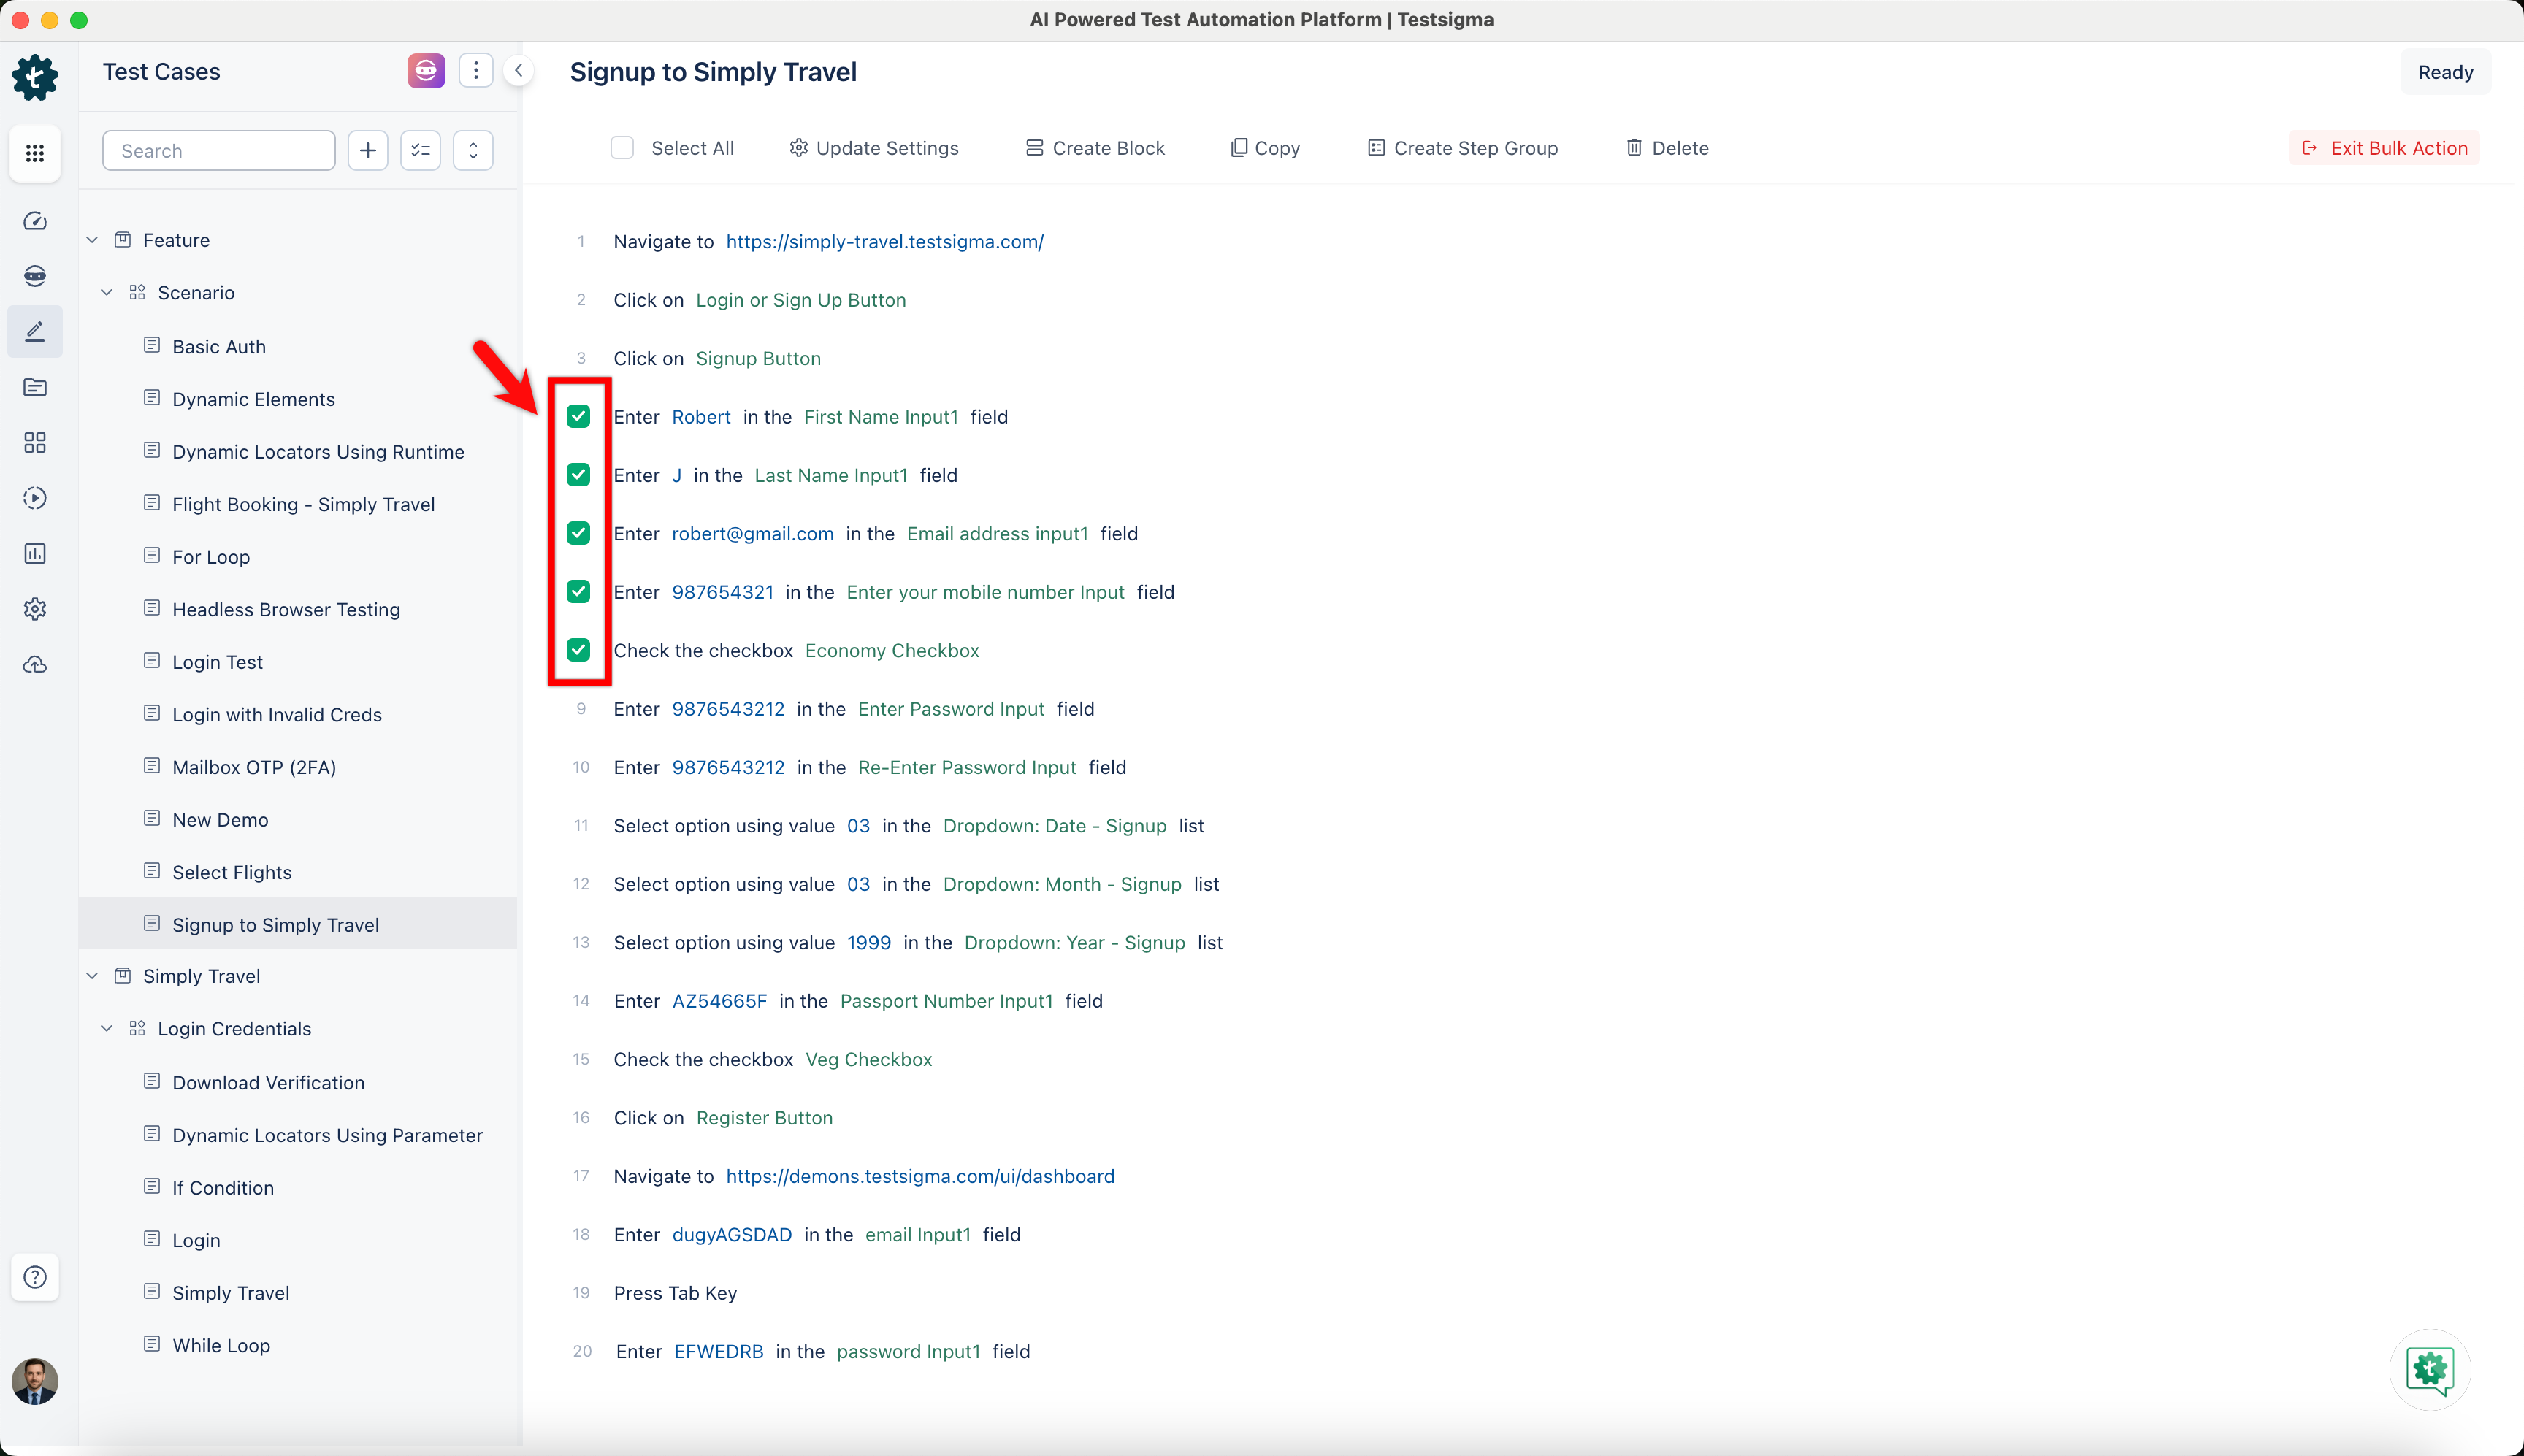The image size is (2524, 1456).
Task: Uncheck the mobile number 987654321 step checkbox
Action: 578,591
